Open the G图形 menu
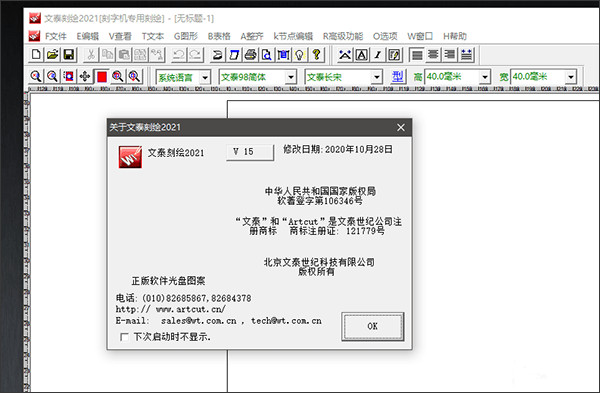 [x=186, y=36]
